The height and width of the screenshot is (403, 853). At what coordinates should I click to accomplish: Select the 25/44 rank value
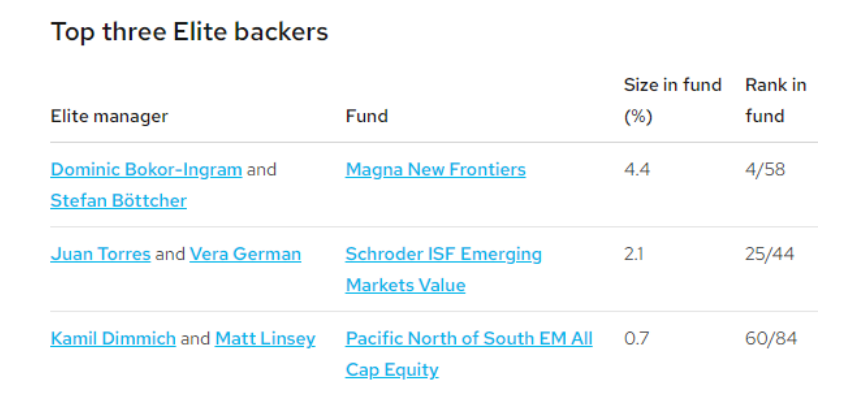(770, 255)
